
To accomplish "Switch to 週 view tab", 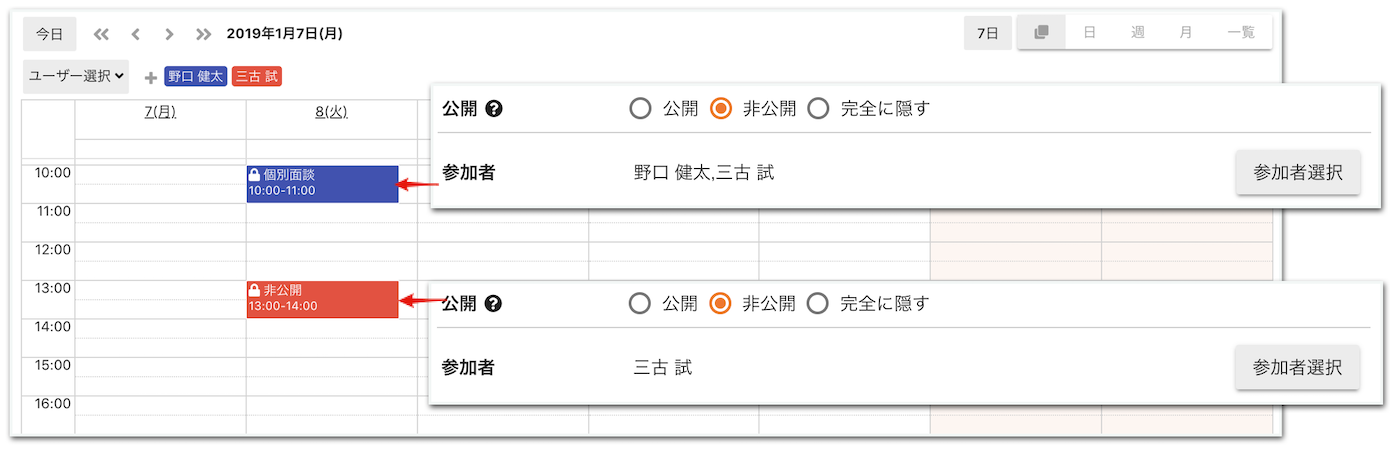I will (x=1137, y=32).
